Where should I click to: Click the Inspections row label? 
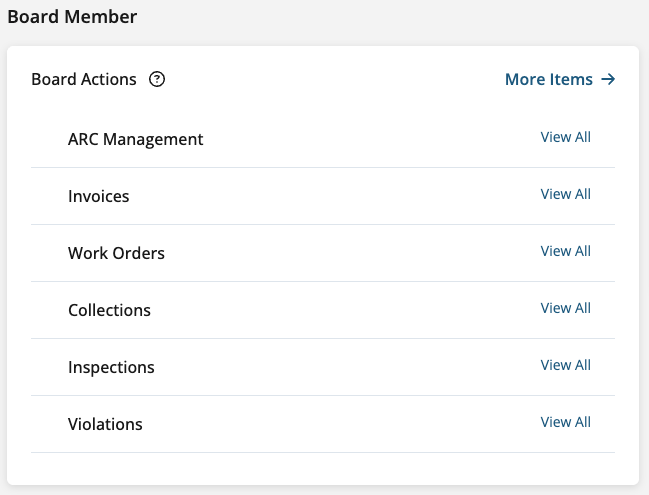point(111,368)
